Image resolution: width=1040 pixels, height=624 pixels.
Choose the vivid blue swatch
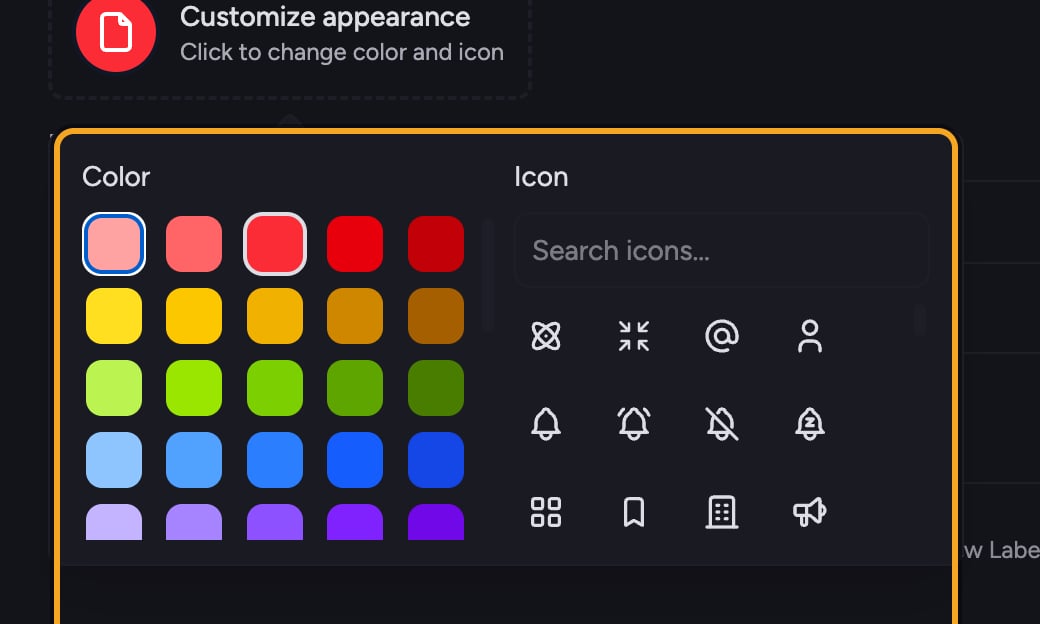click(355, 460)
